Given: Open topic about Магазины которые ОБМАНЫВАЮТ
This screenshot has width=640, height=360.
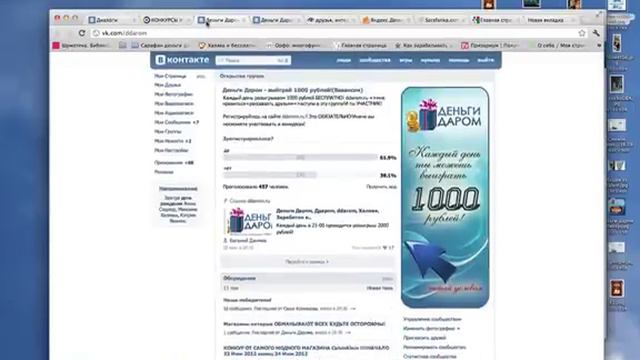Looking at the screenshot, I should click(x=304, y=324).
